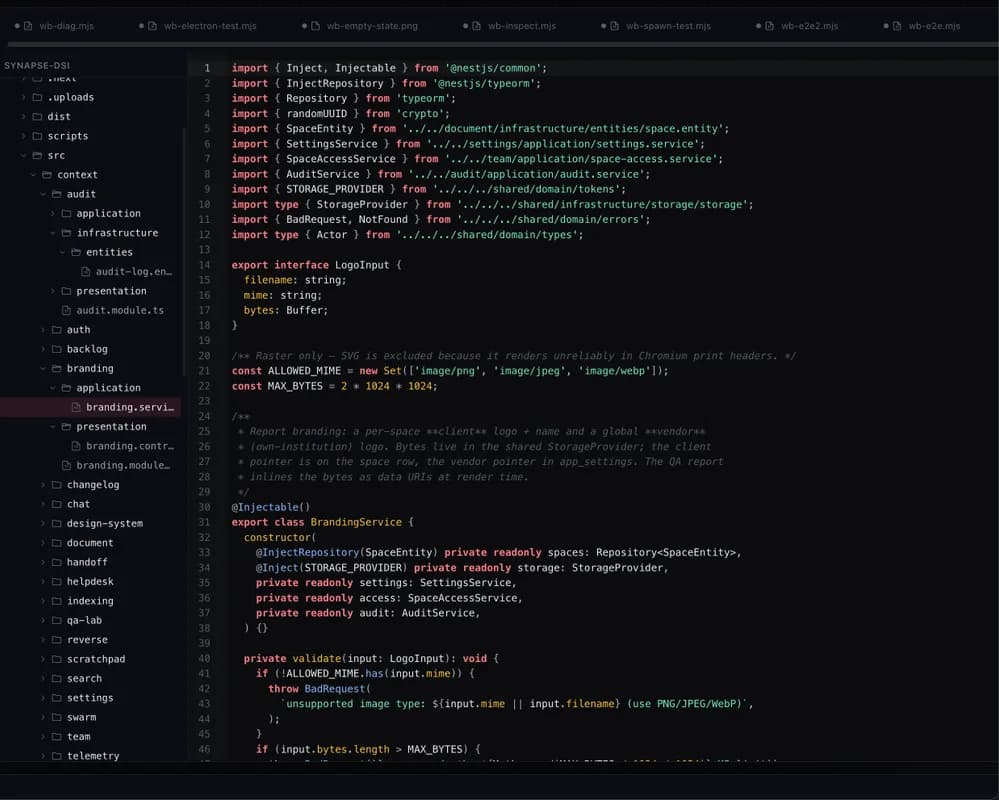The width and height of the screenshot is (999, 800).
Task: Collapse the infrastructure folder under audit
Action: pyautogui.click(x=53, y=233)
